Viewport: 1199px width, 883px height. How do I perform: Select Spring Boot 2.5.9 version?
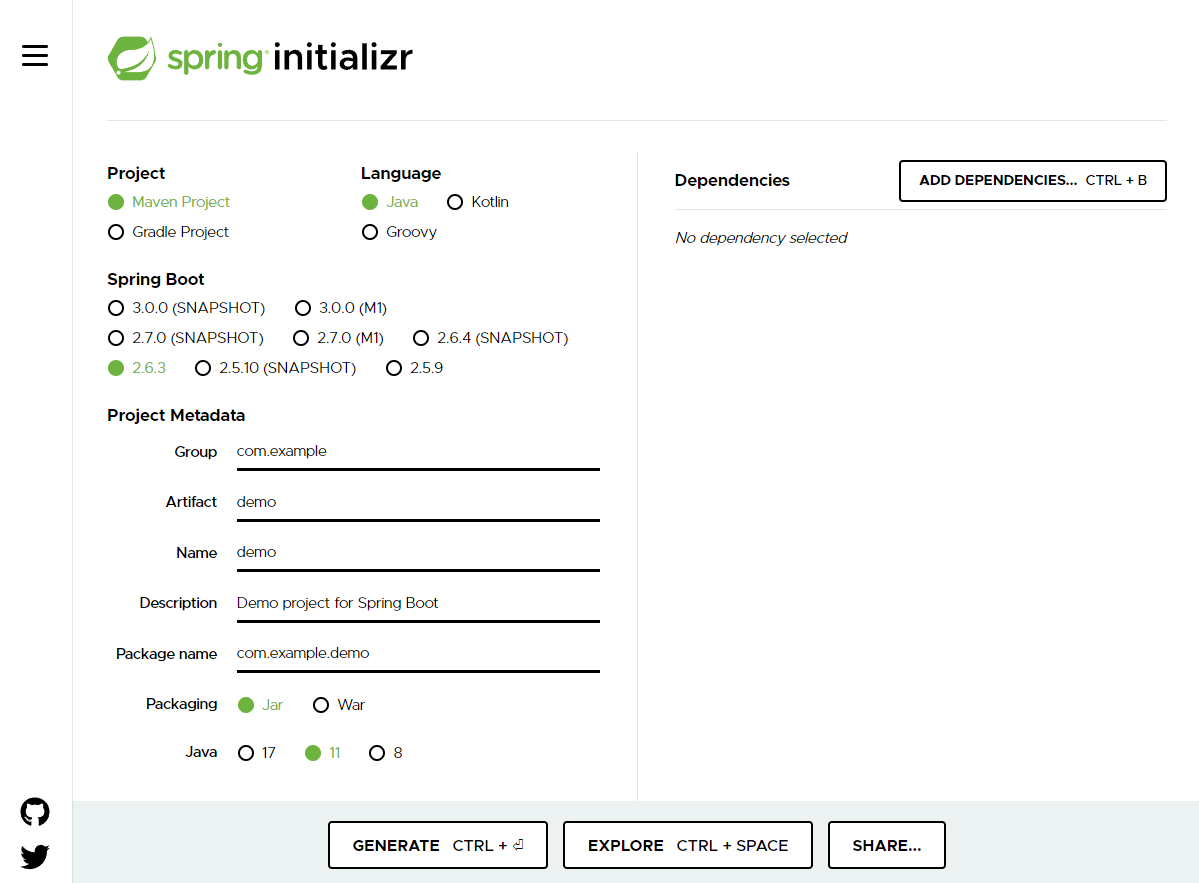click(414, 368)
